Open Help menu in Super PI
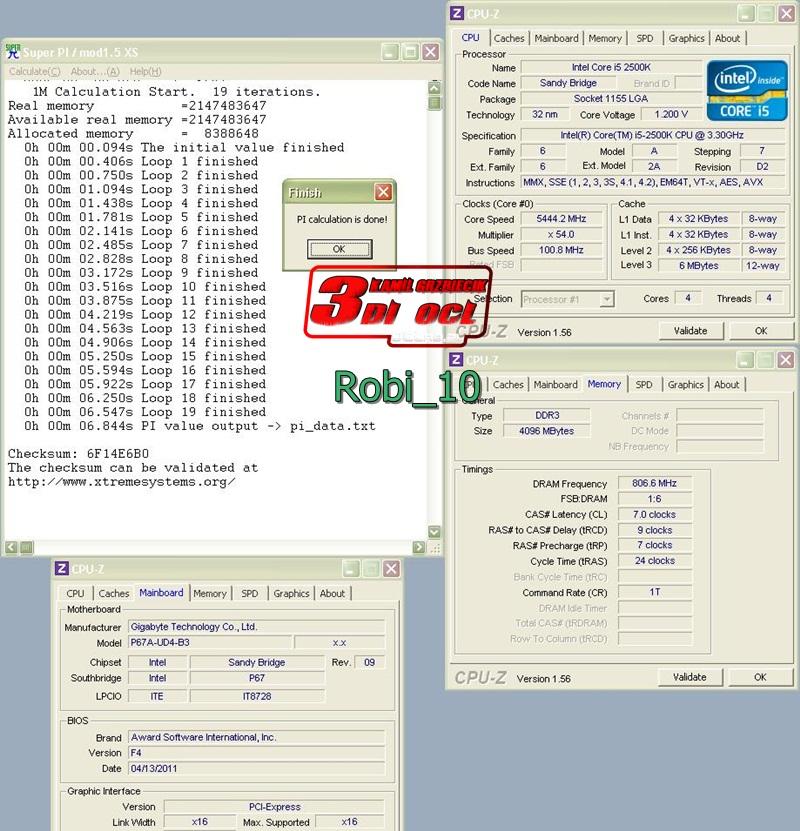 click(145, 71)
